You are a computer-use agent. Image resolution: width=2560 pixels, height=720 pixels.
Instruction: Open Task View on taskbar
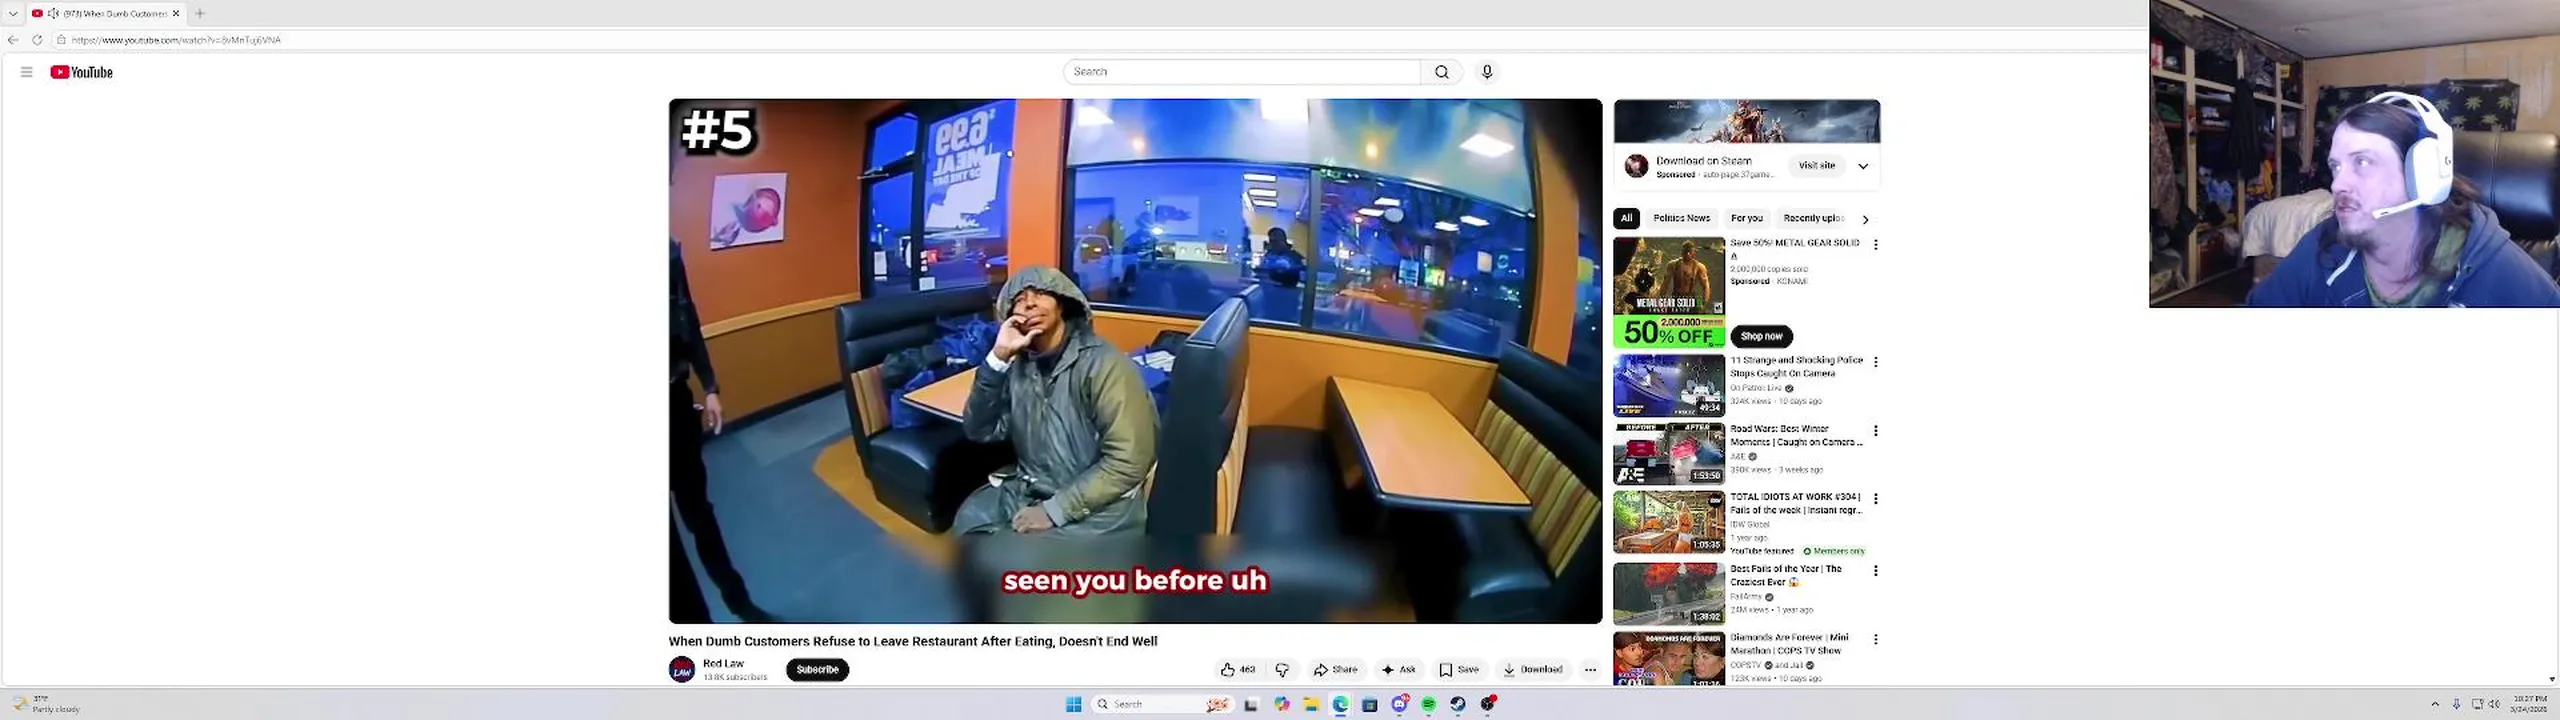click(x=1251, y=705)
